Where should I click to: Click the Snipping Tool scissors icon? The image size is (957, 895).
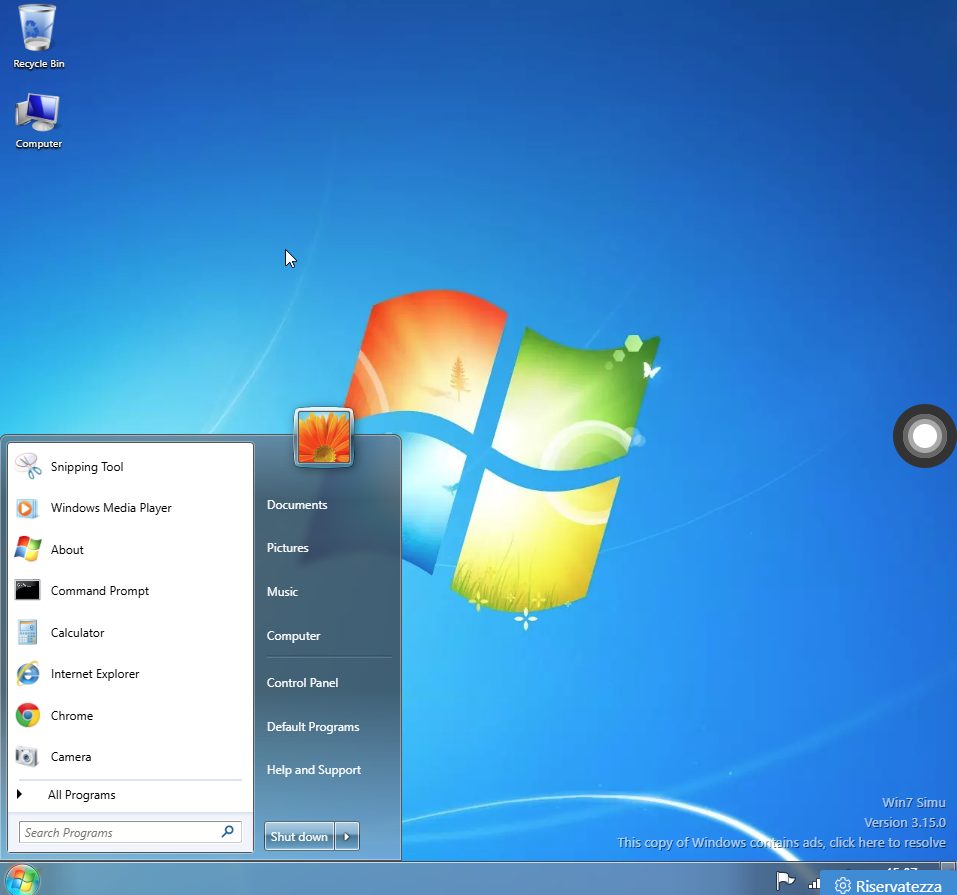(28, 466)
